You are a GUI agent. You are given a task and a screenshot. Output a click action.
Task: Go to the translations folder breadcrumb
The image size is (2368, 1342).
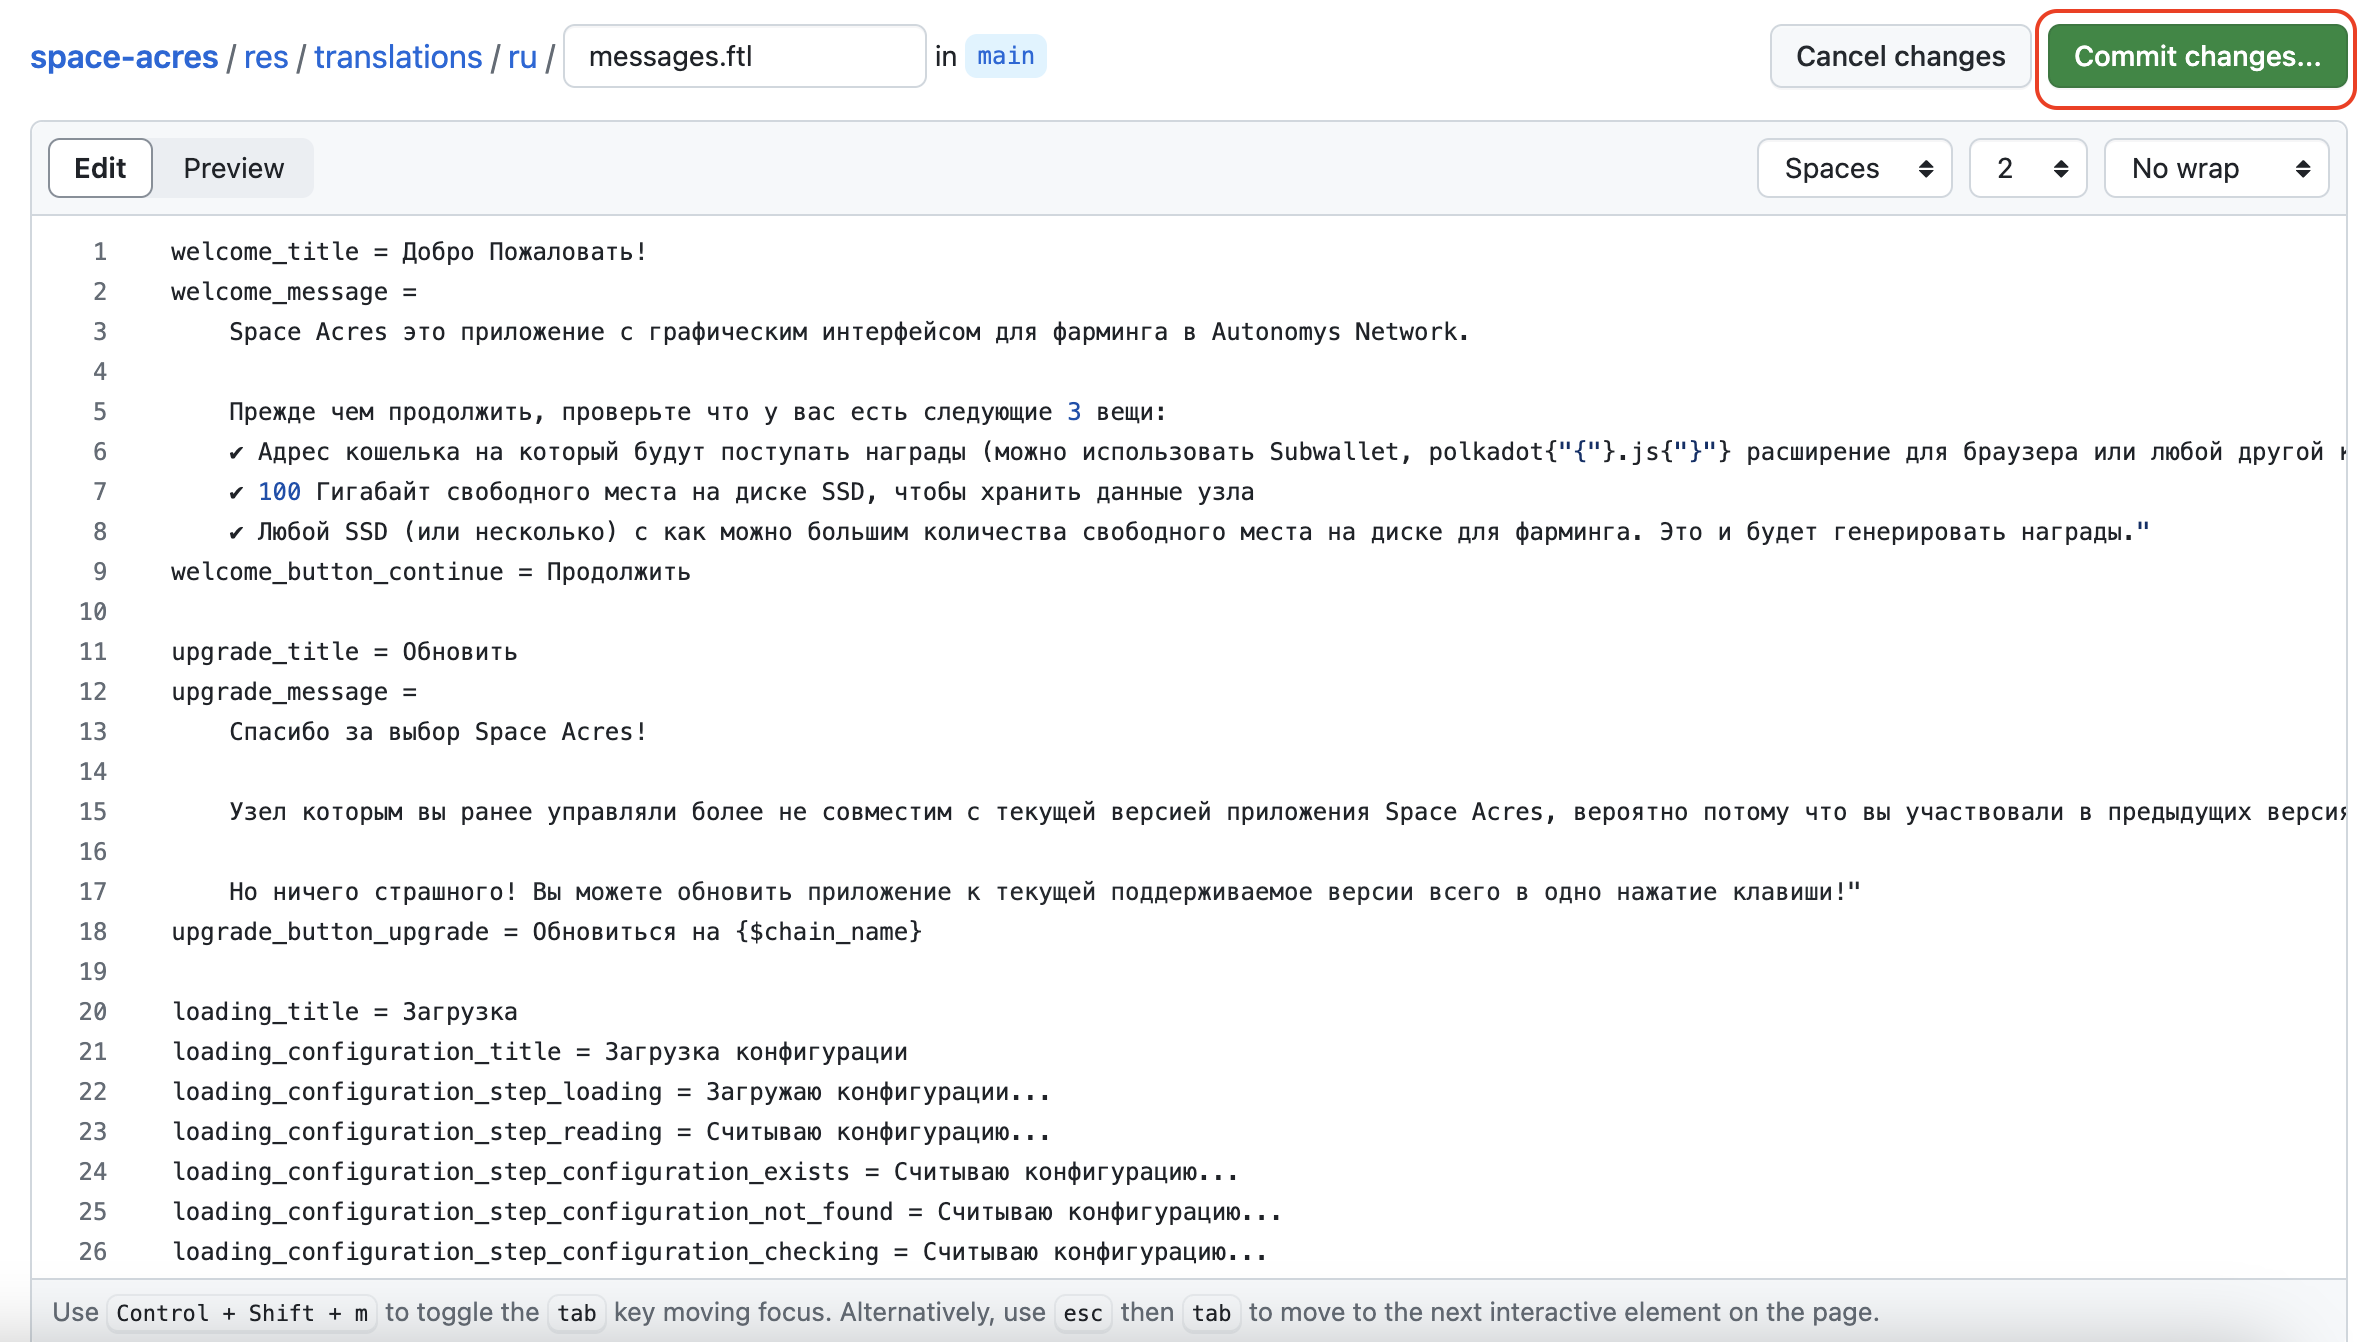point(398,57)
